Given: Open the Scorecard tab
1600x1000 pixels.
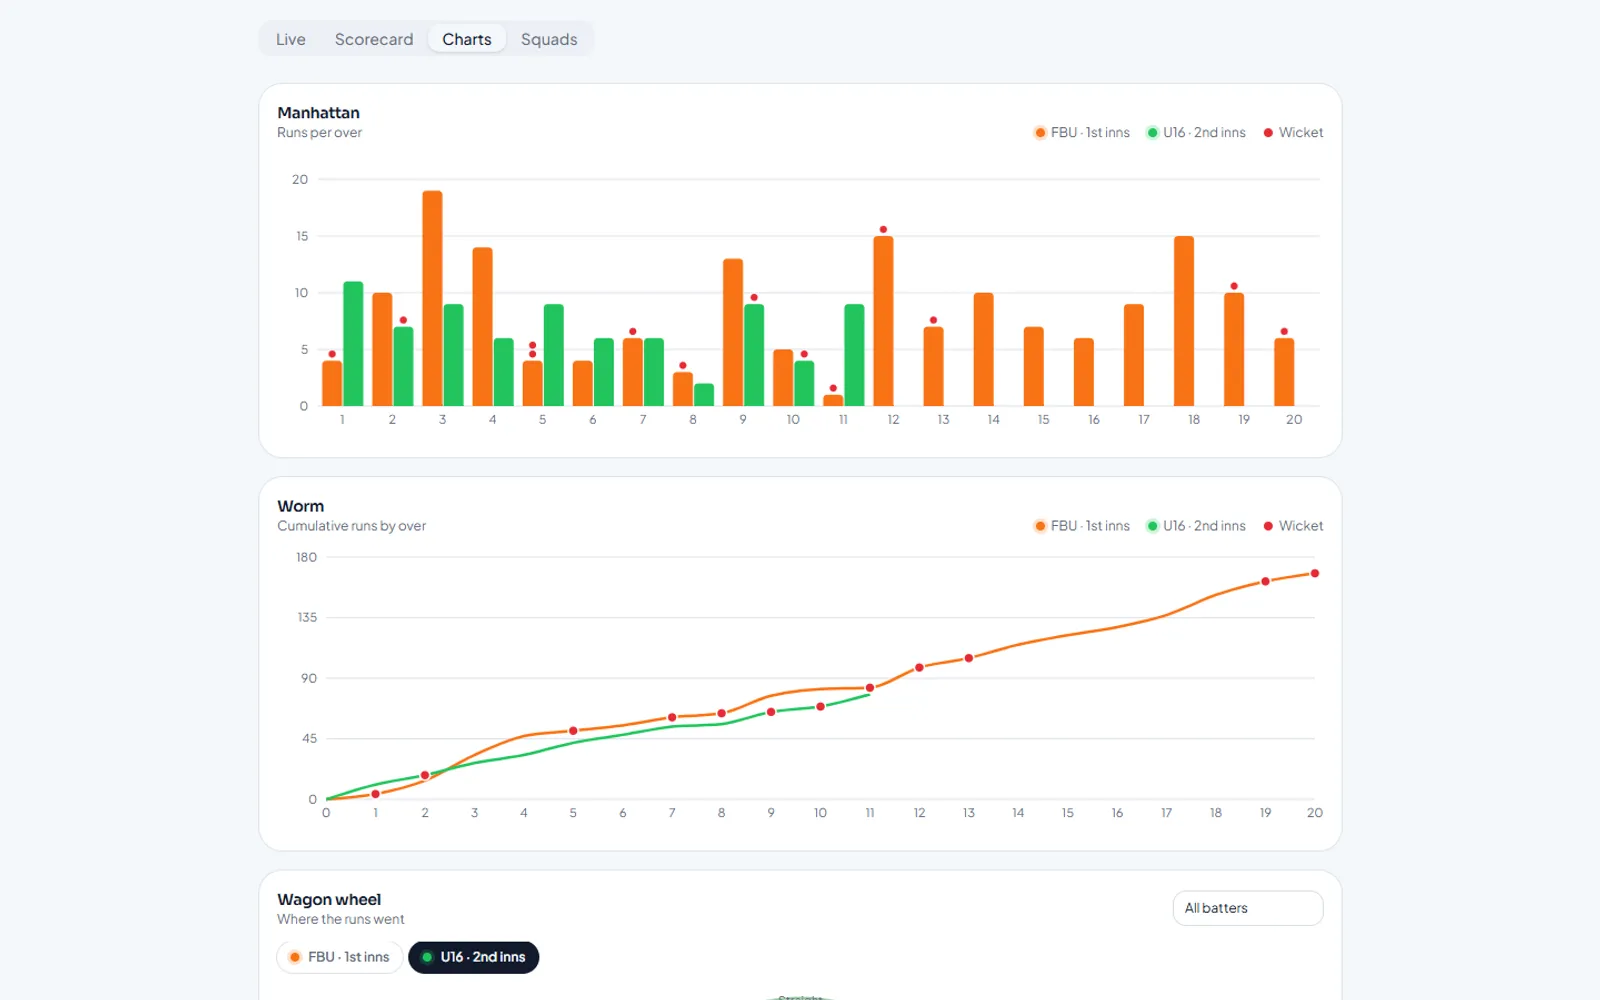Looking at the screenshot, I should coord(374,39).
